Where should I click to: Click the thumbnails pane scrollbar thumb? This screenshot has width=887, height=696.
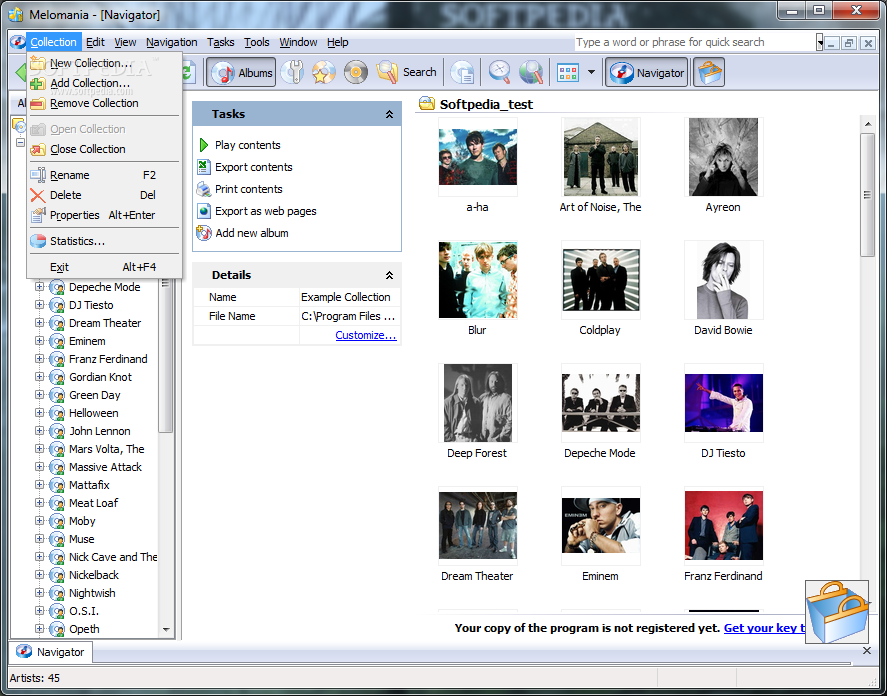point(868,195)
